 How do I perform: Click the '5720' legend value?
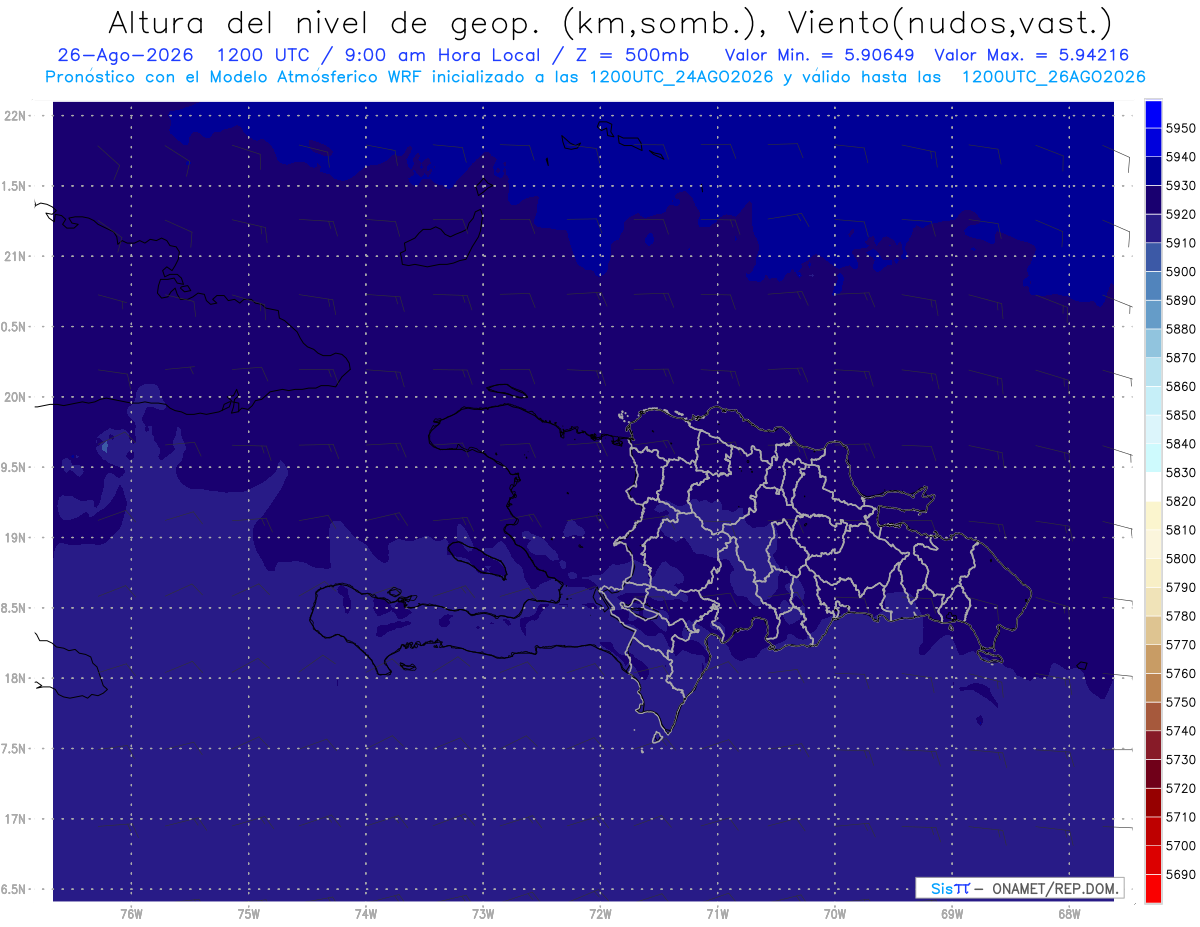[1181, 788]
